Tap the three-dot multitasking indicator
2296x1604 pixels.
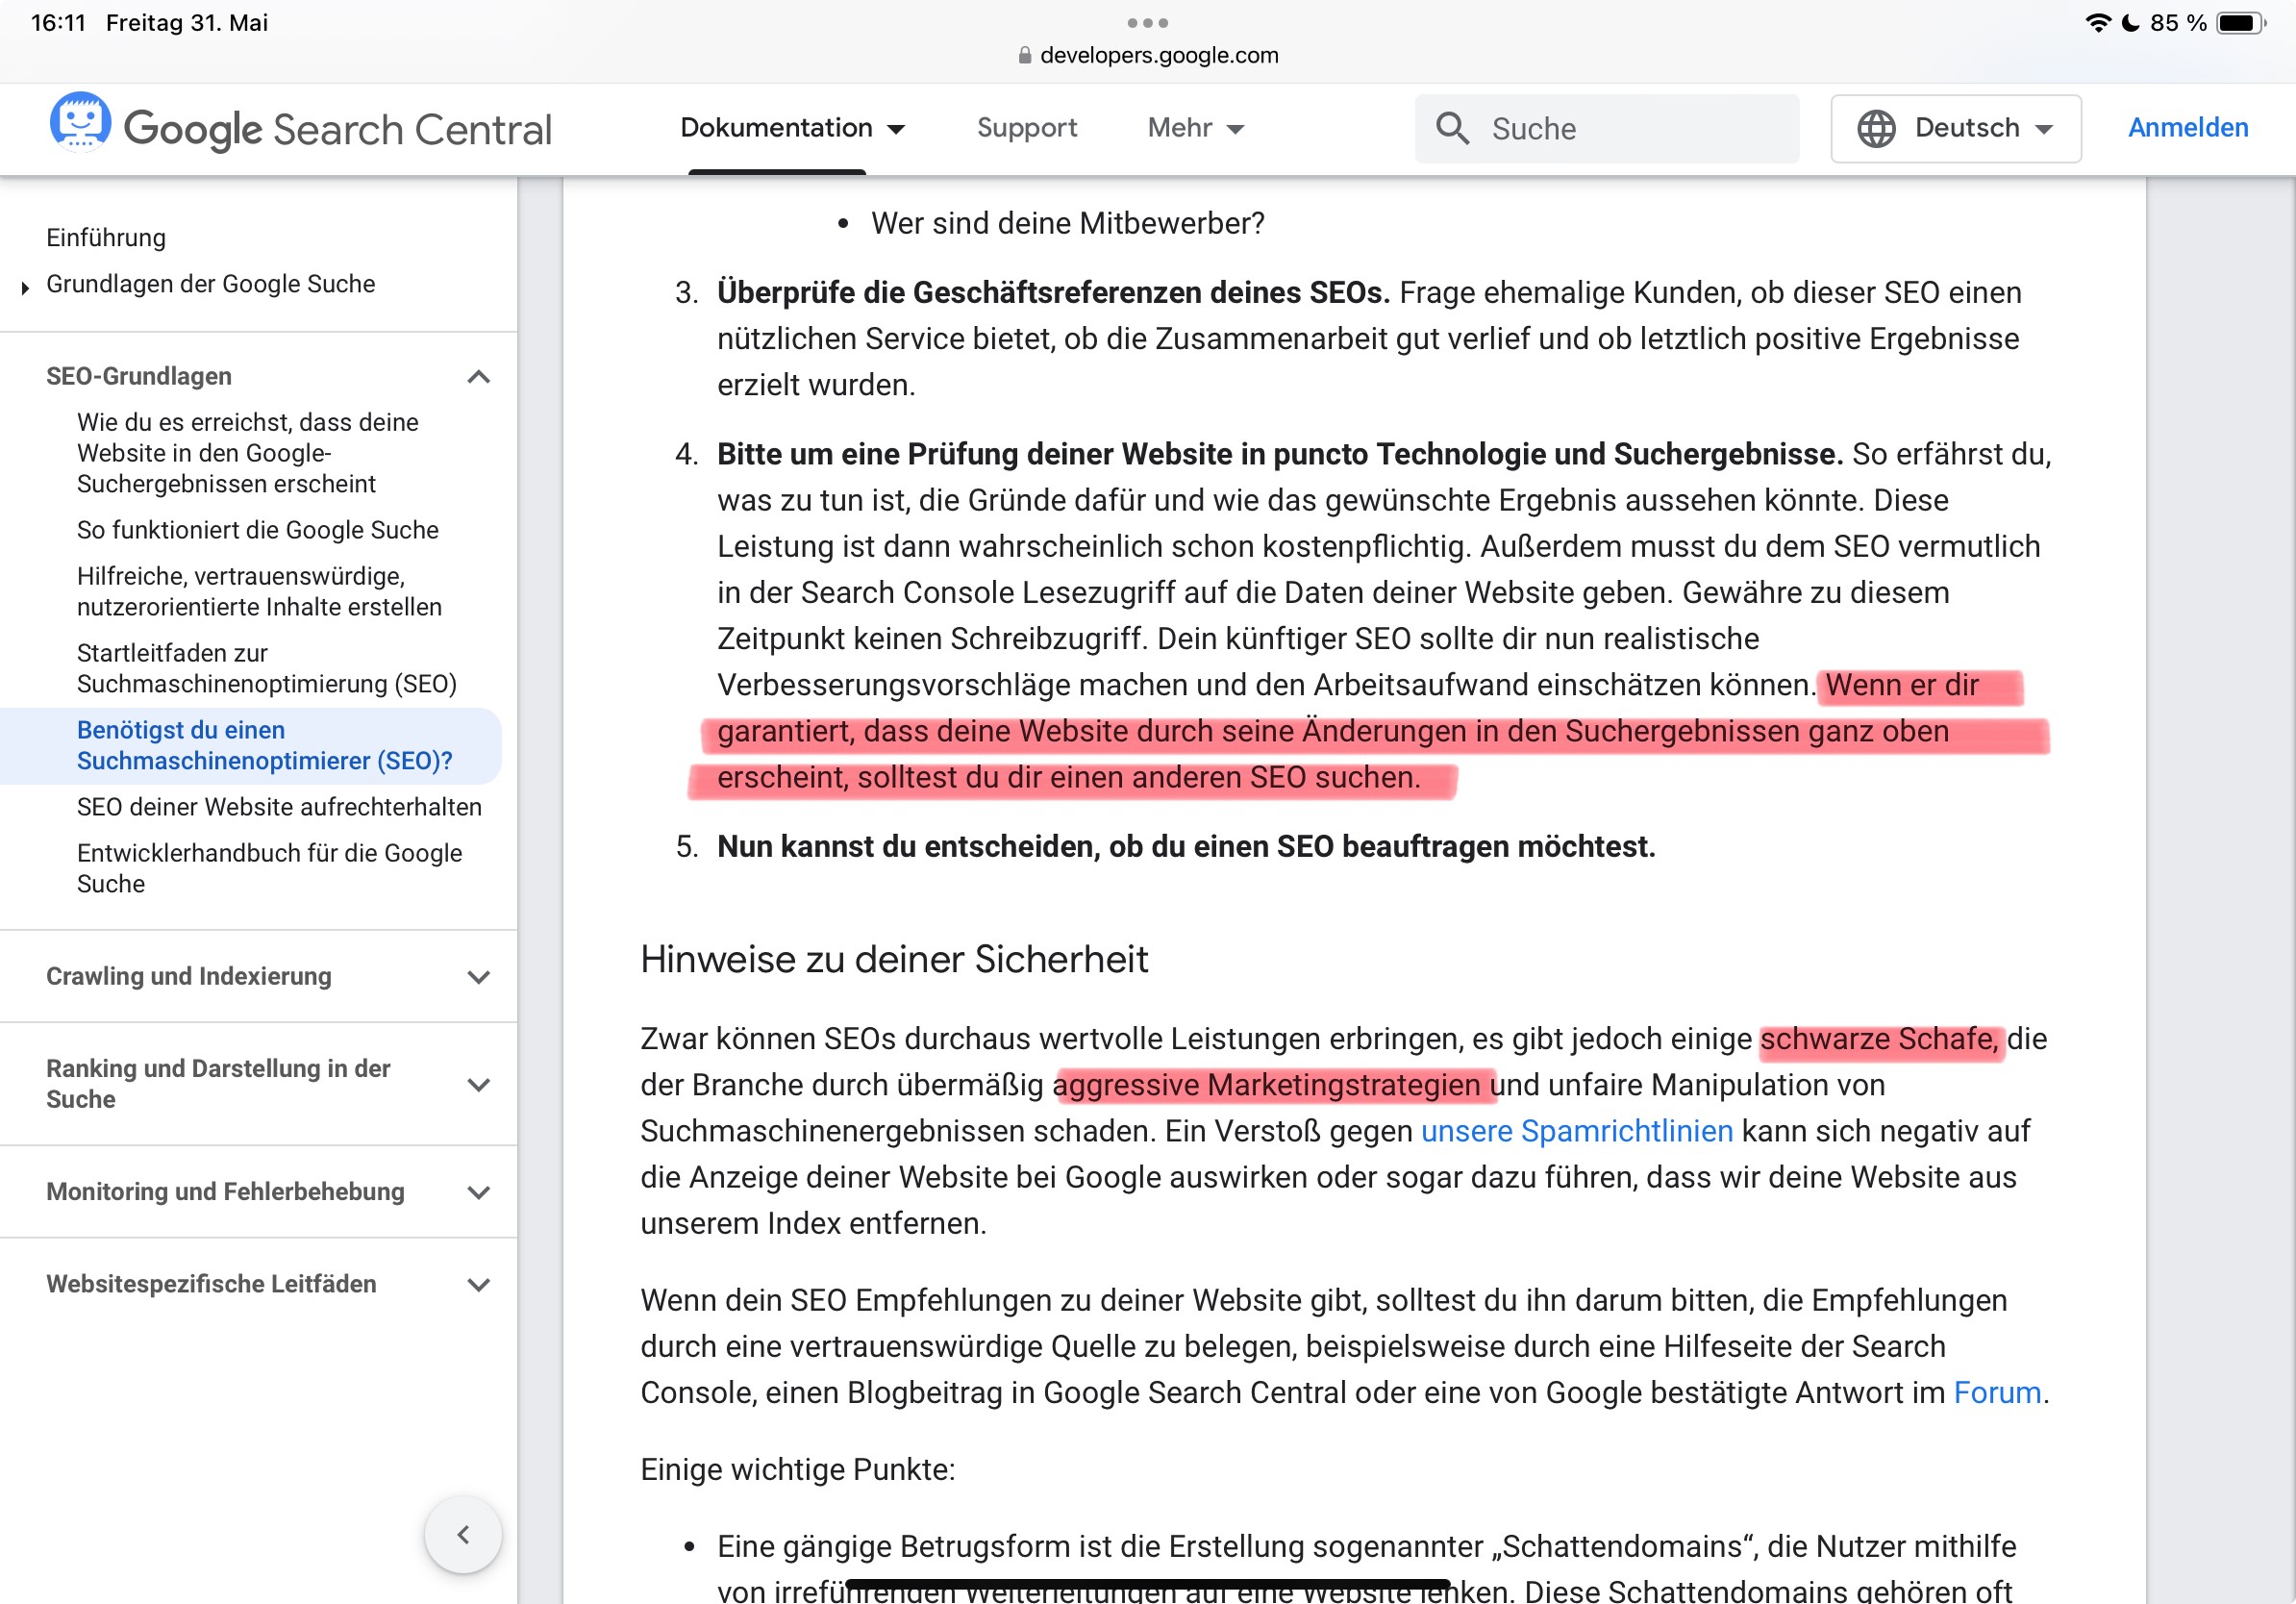point(1147,22)
